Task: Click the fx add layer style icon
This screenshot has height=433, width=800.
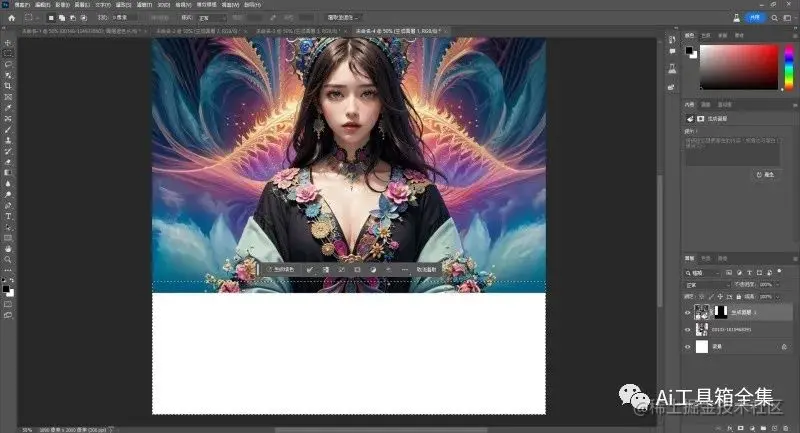Action: coord(730,428)
